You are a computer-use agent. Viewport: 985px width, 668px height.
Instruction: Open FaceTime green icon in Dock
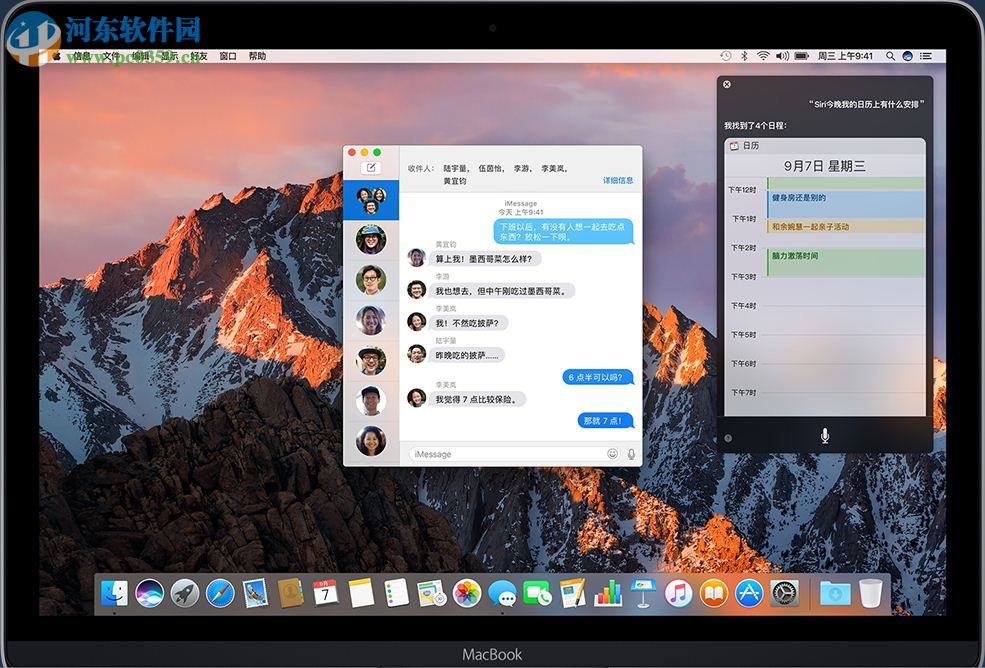(537, 593)
